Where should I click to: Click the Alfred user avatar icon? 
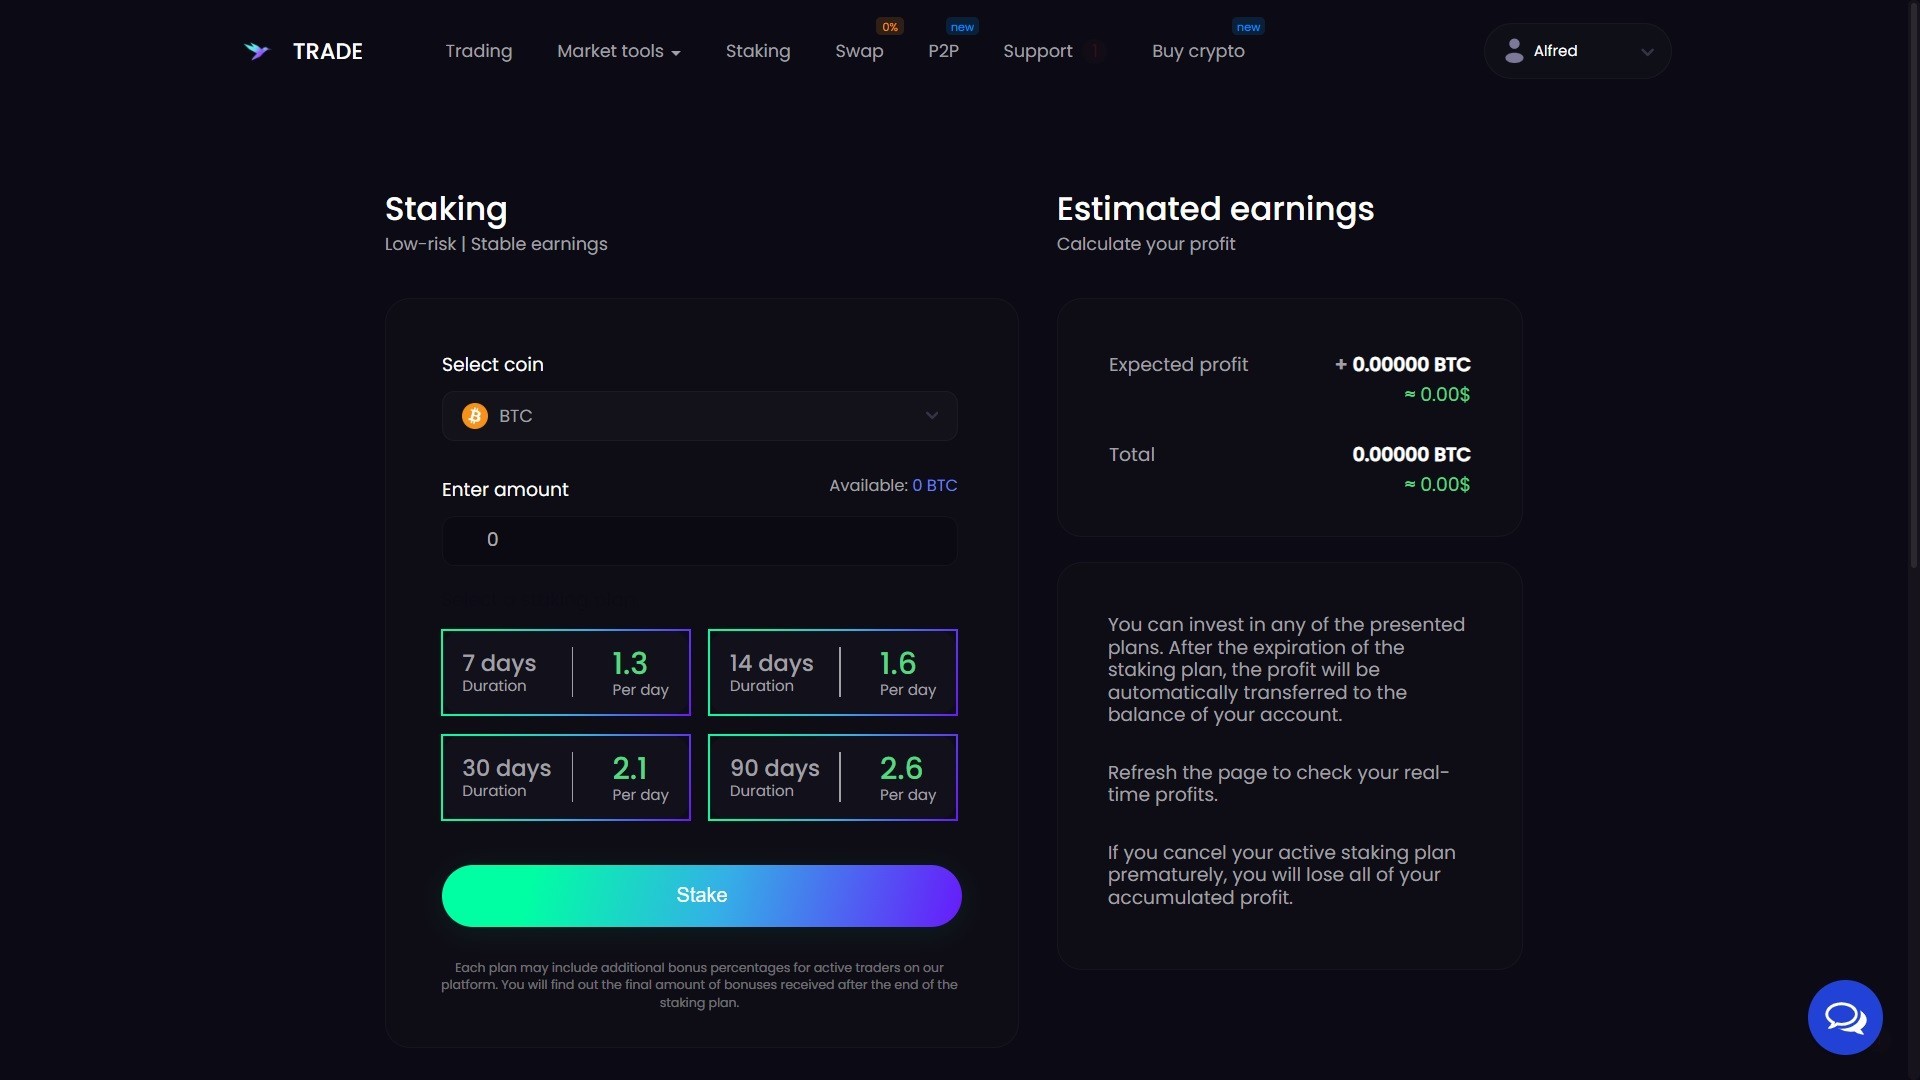[x=1514, y=51]
